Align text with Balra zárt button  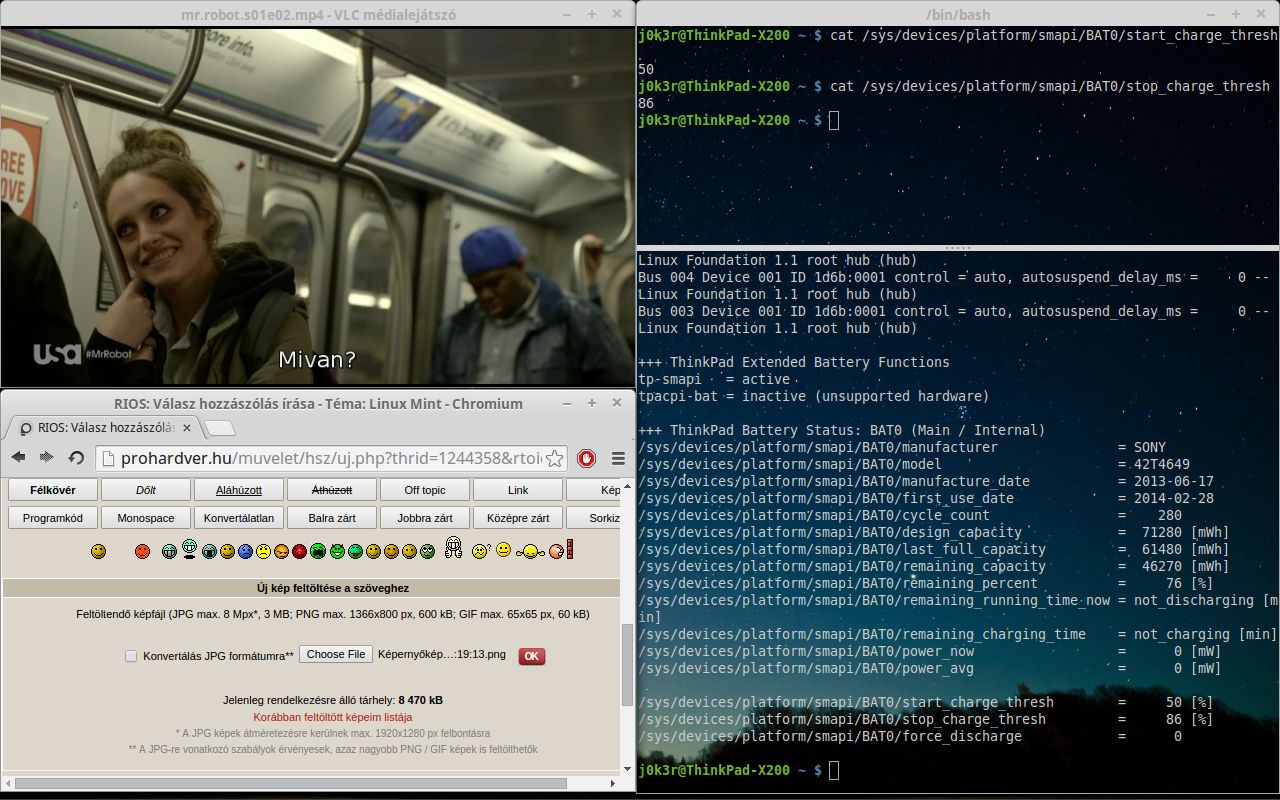point(332,518)
